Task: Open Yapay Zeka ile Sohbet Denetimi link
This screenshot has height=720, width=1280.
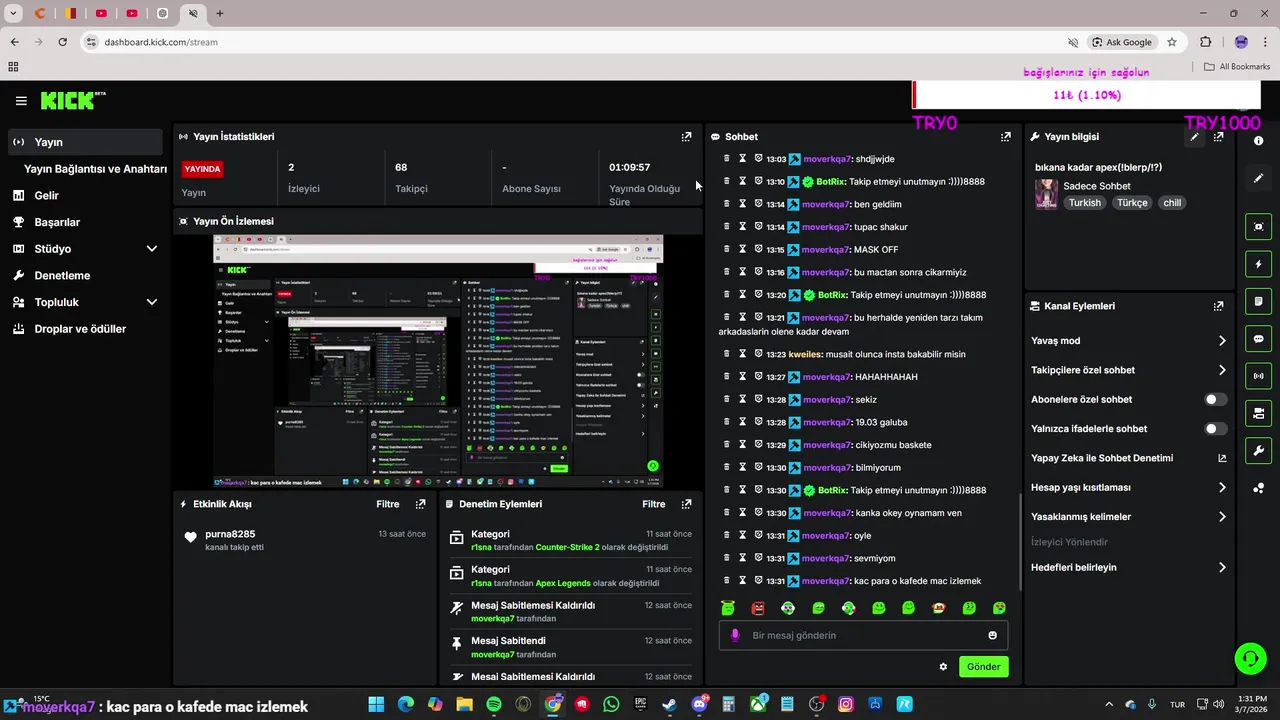Action: click(x=1129, y=459)
